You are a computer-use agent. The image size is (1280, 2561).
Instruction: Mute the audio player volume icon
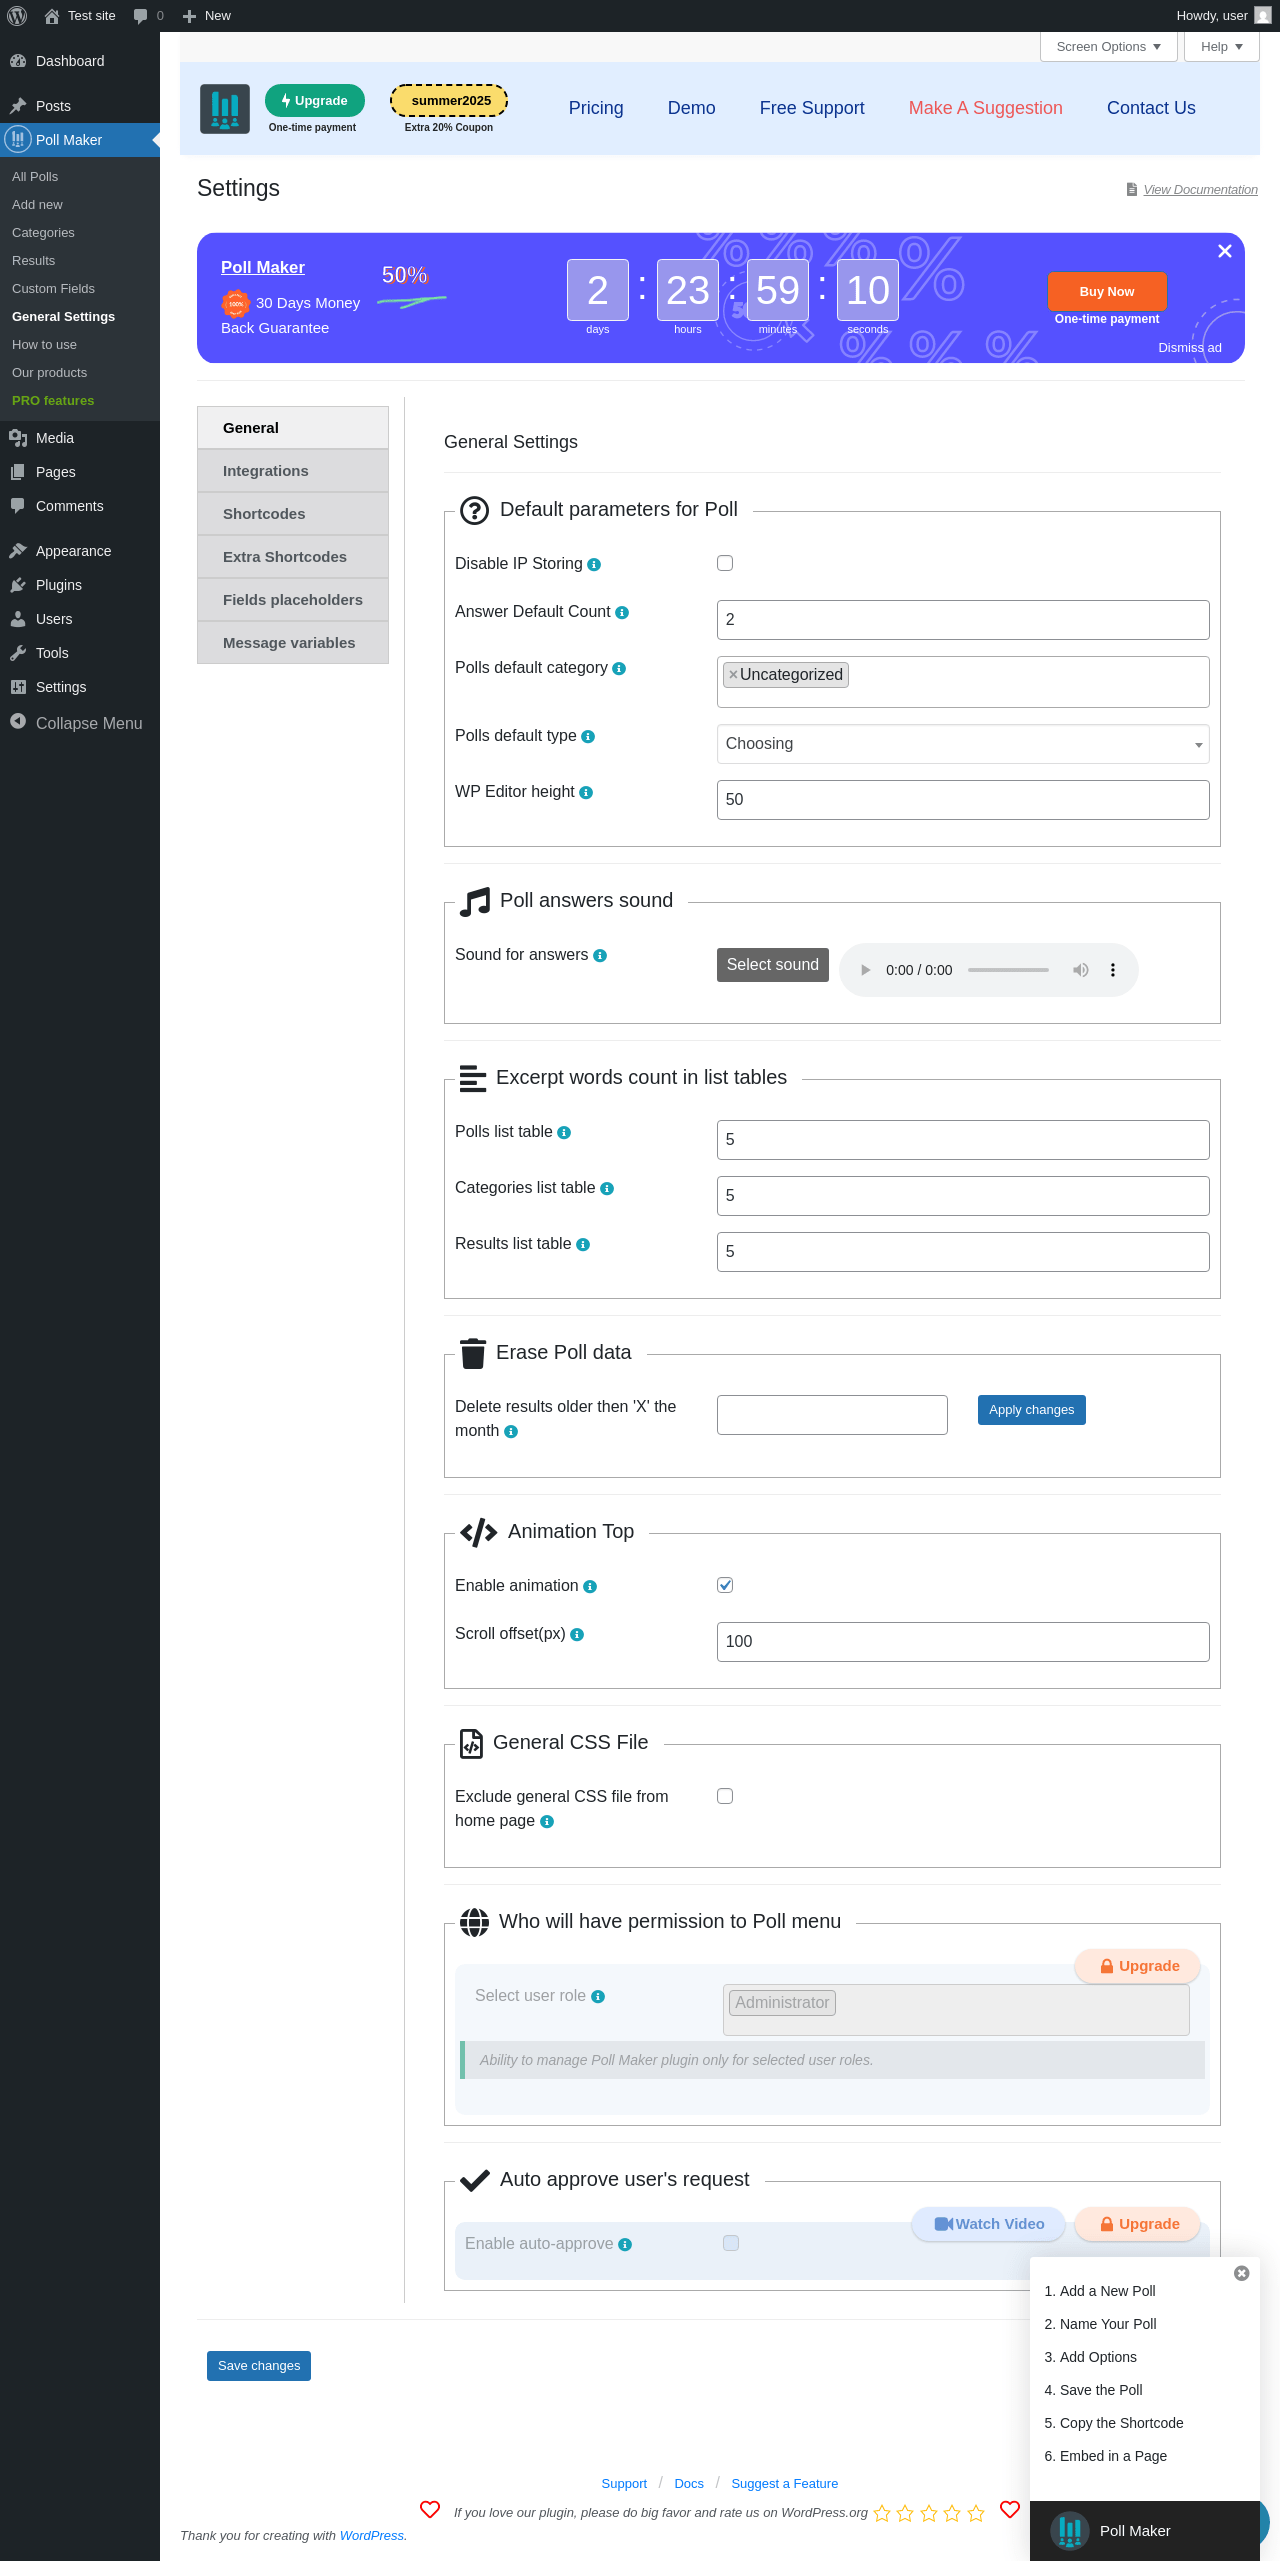(x=1081, y=970)
